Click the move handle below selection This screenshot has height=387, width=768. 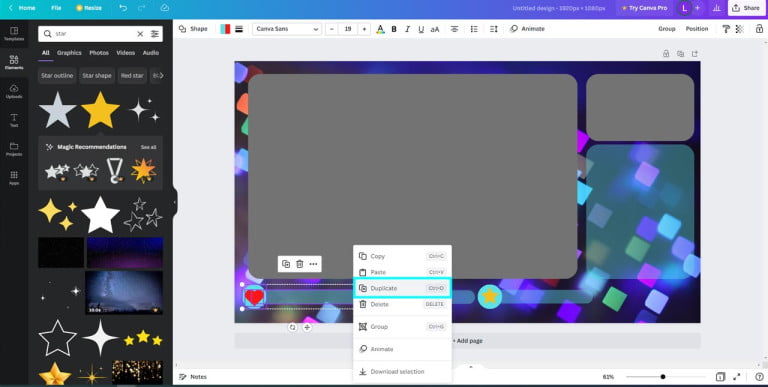coord(307,328)
